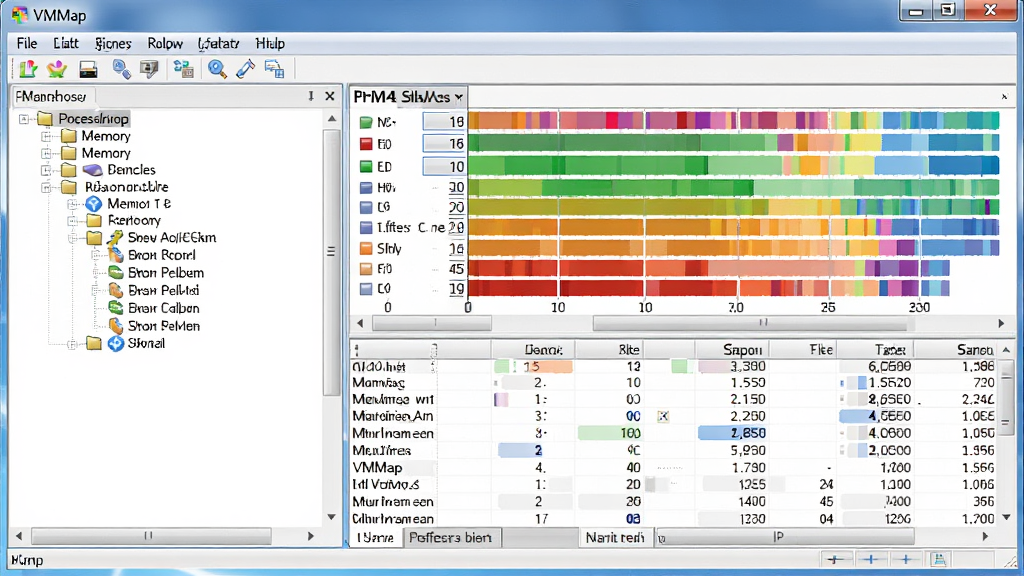Click the Klmp status bar text
The width and height of the screenshot is (1024, 576).
tap(27, 560)
